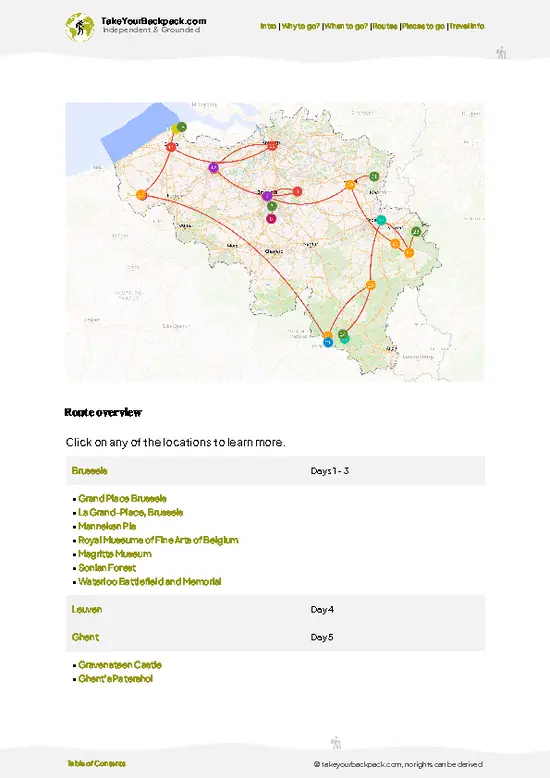Click the magenta marker south of Brussels
The width and height of the screenshot is (550, 778).
[271, 218]
